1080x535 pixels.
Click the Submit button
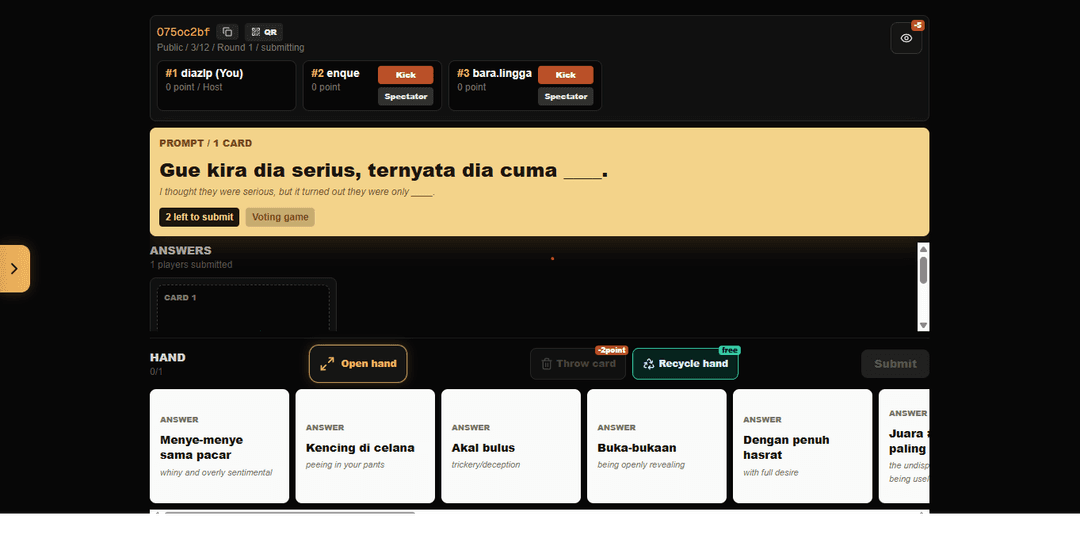pos(895,364)
